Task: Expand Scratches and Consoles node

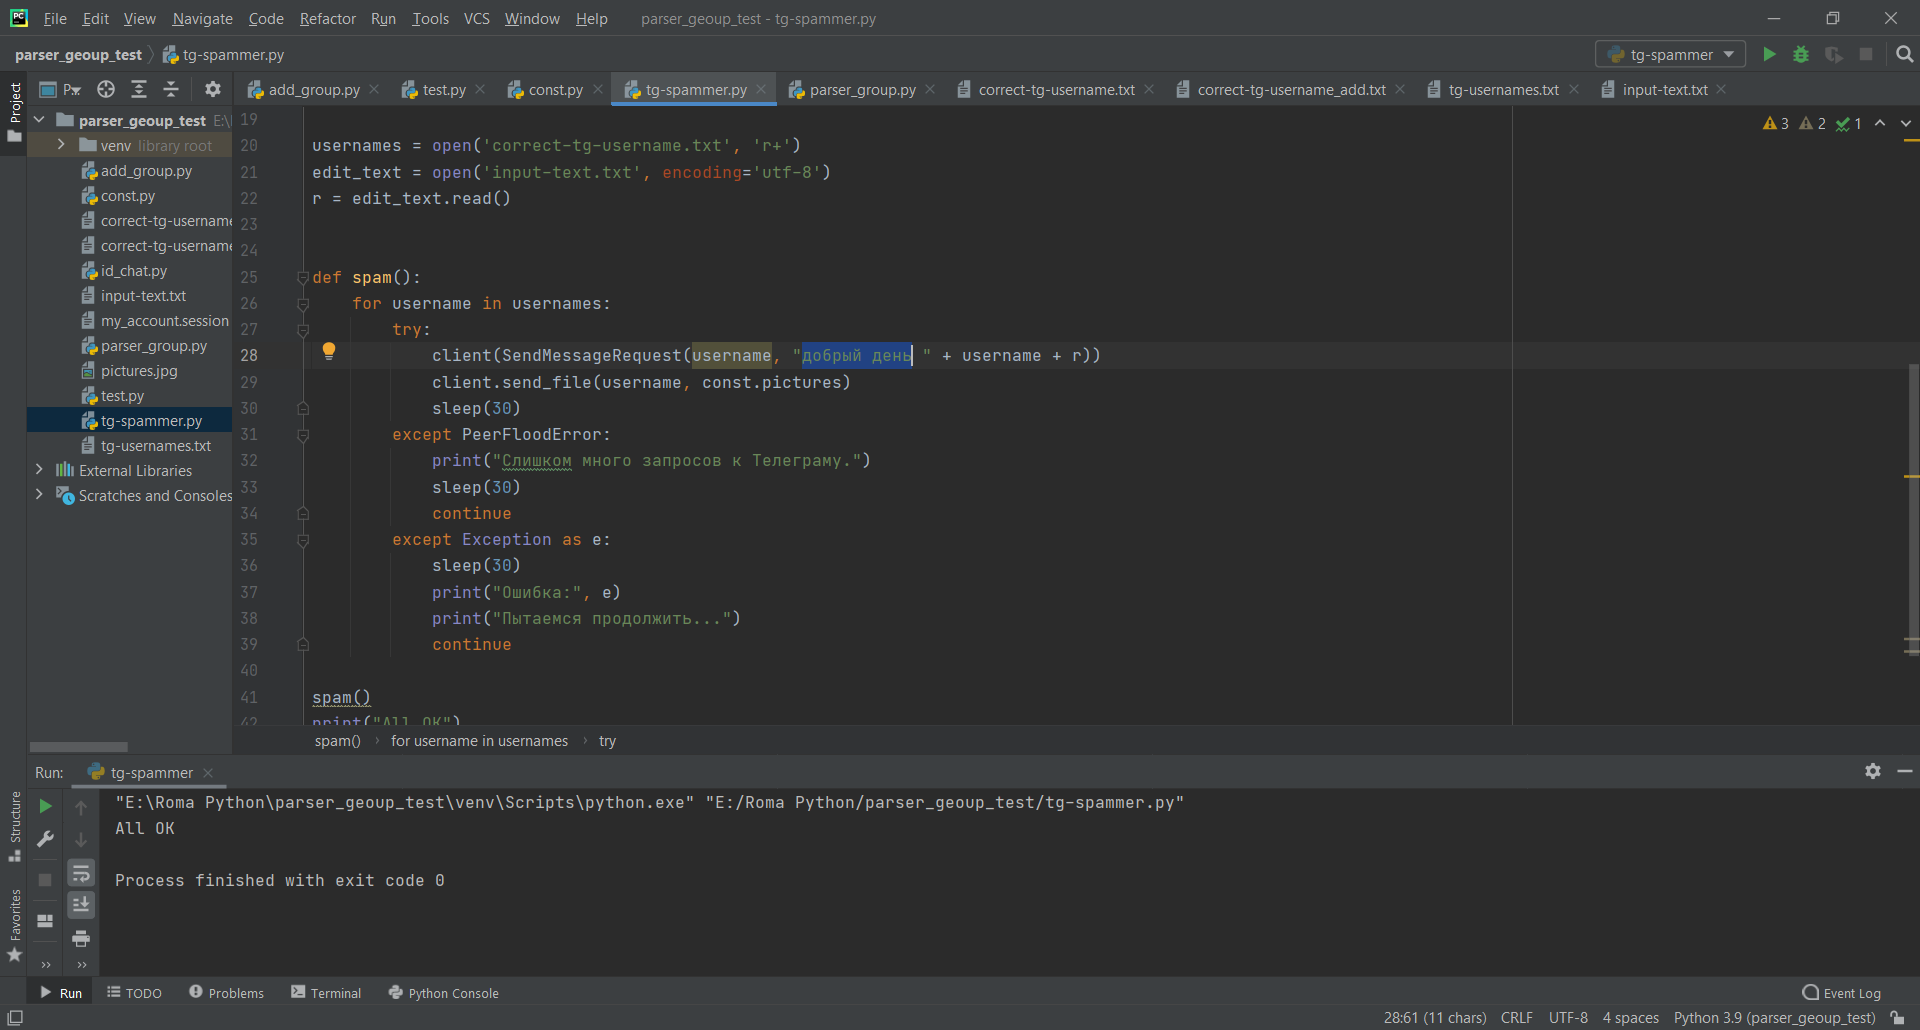Action: tap(39, 495)
